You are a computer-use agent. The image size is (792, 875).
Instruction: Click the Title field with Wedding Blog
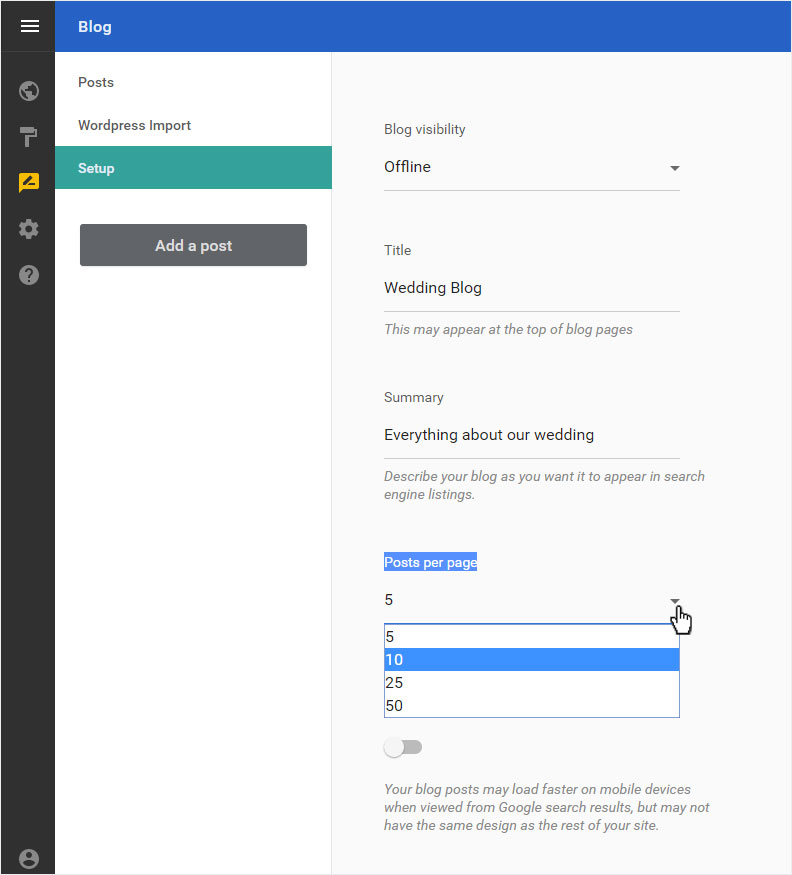[531, 288]
